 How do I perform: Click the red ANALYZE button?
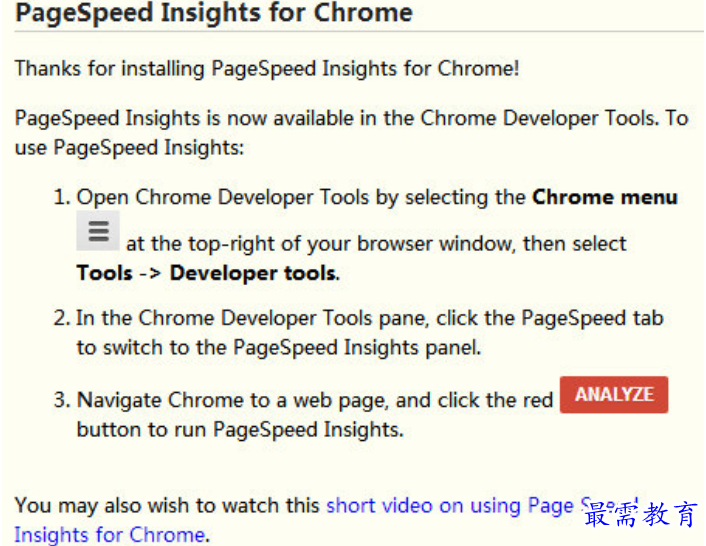(x=614, y=394)
